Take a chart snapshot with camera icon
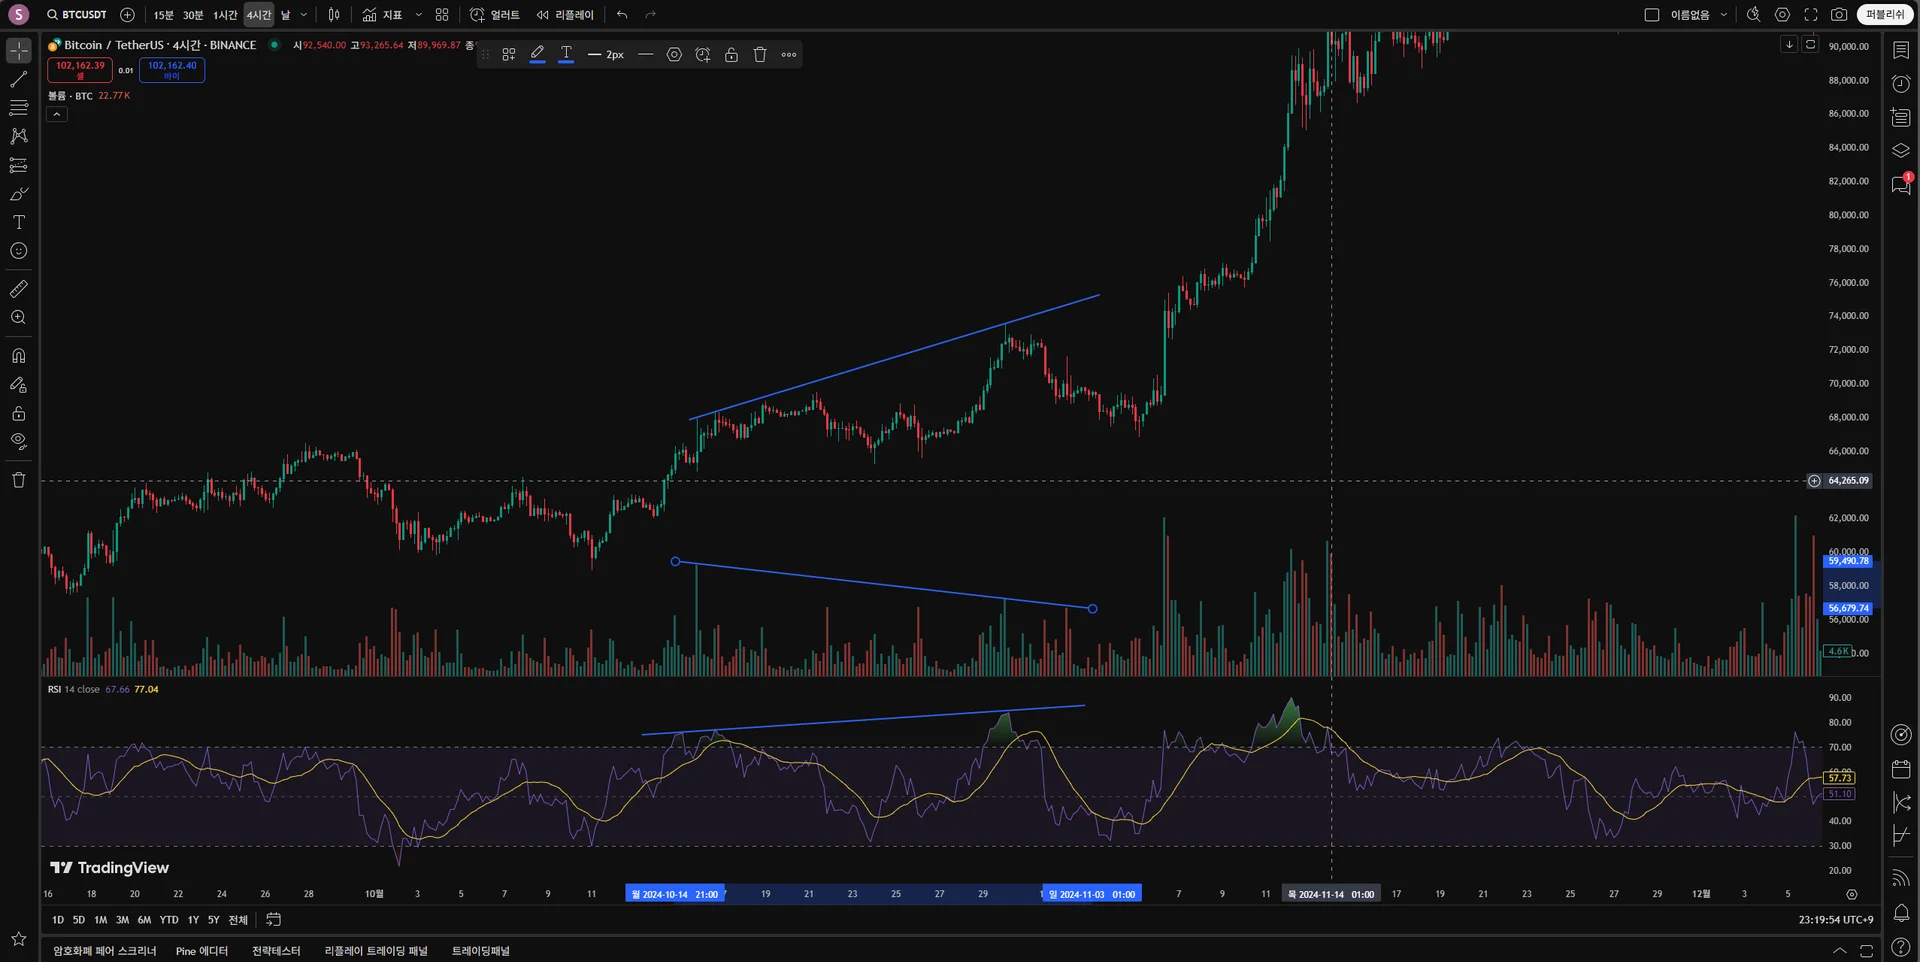This screenshot has width=1920, height=962. pyautogui.click(x=1839, y=15)
